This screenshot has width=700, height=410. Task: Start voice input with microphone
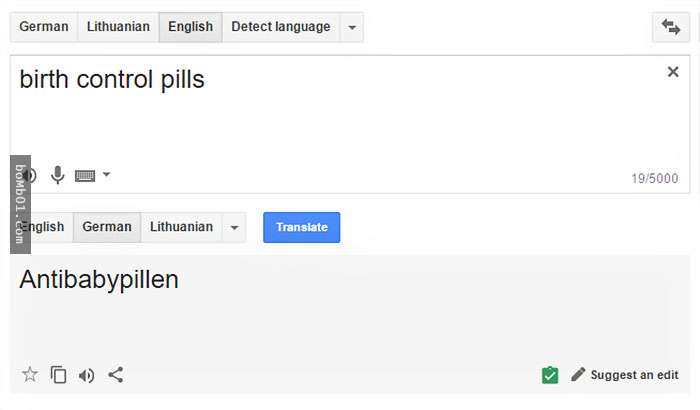[x=58, y=176]
